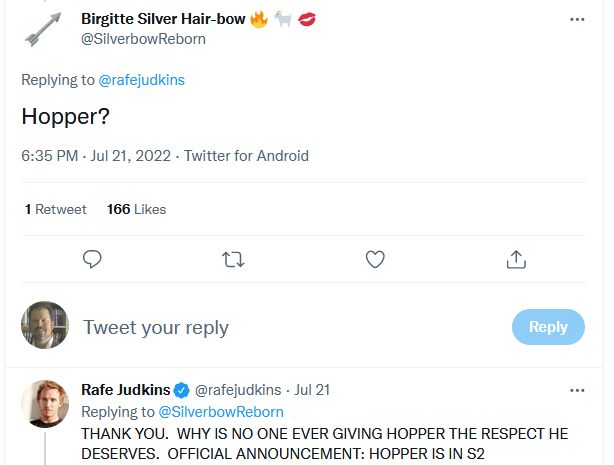Open @SilverbowReborn link in Rafe's reply
This screenshot has width=614, height=465.
(x=221, y=411)
